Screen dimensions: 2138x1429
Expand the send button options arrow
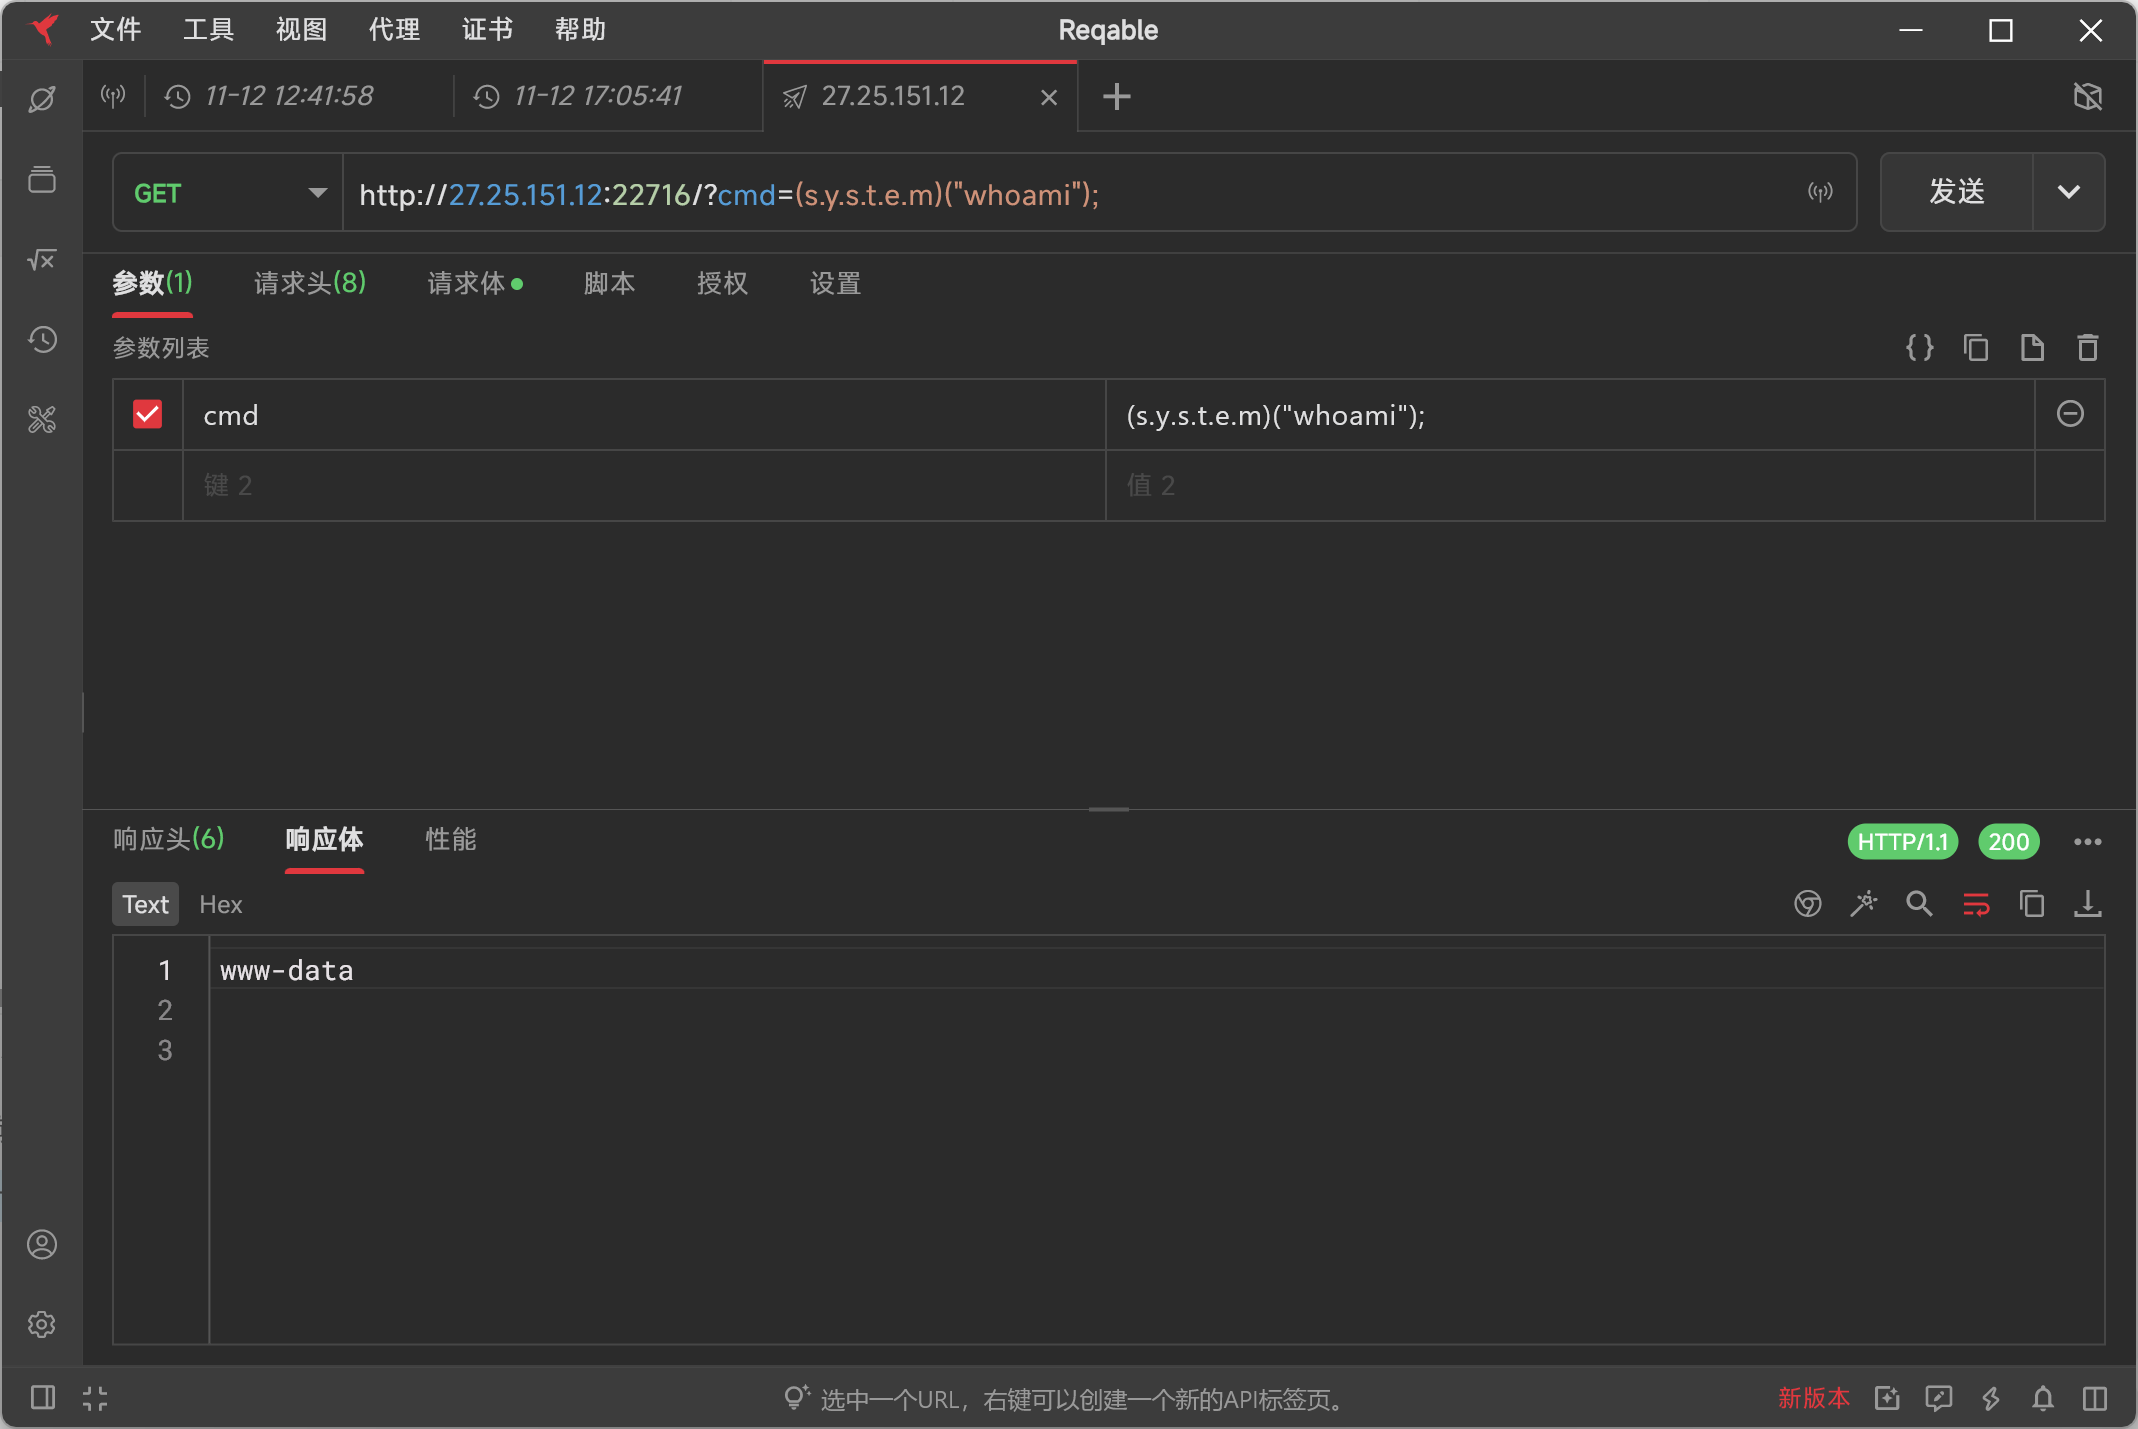coord(2069,192)
